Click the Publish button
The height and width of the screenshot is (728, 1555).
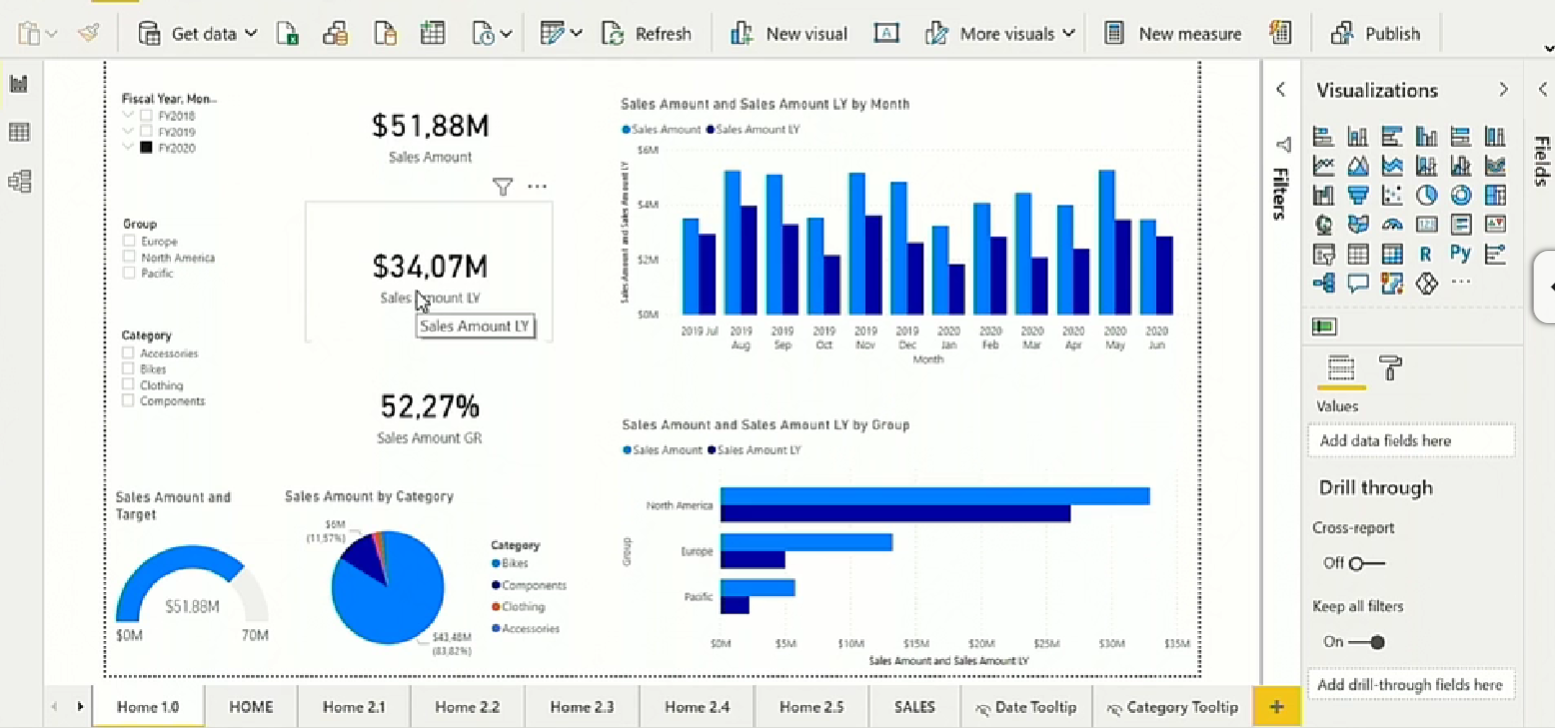click(x=1390, y=33)
